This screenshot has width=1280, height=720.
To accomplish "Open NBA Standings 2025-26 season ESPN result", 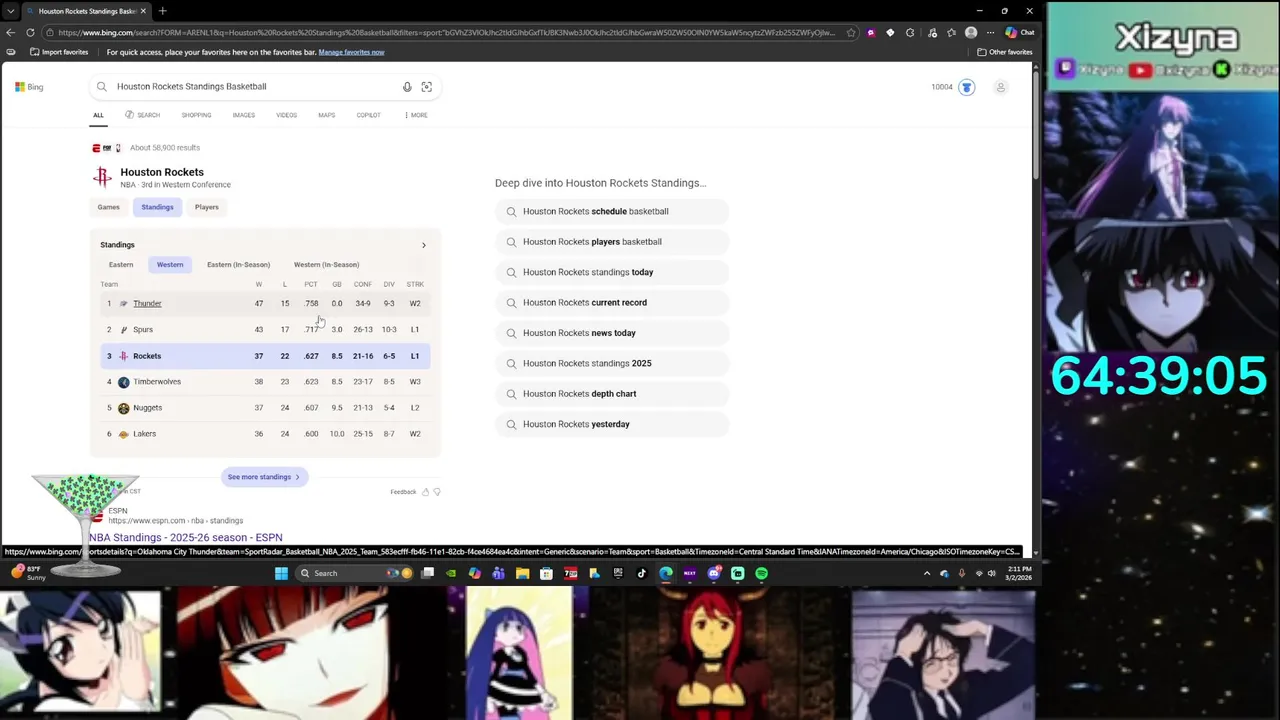I will click(186, 538).
